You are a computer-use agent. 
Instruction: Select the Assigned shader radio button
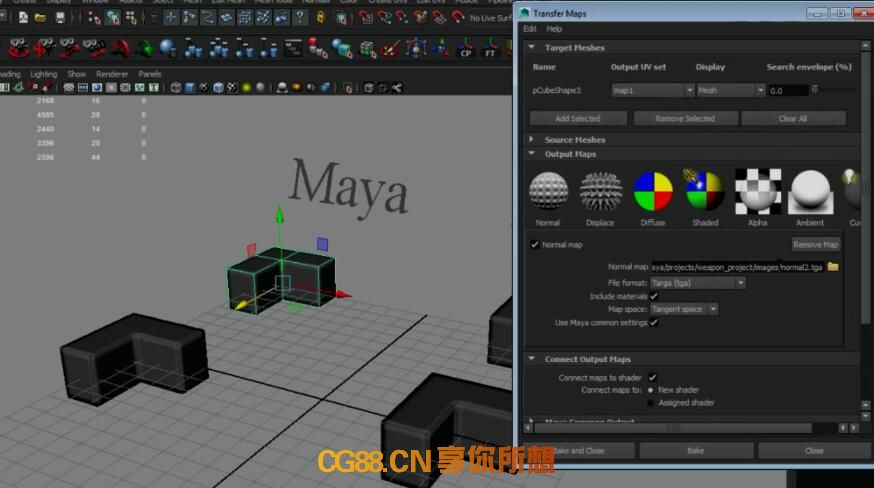(650, 403)
